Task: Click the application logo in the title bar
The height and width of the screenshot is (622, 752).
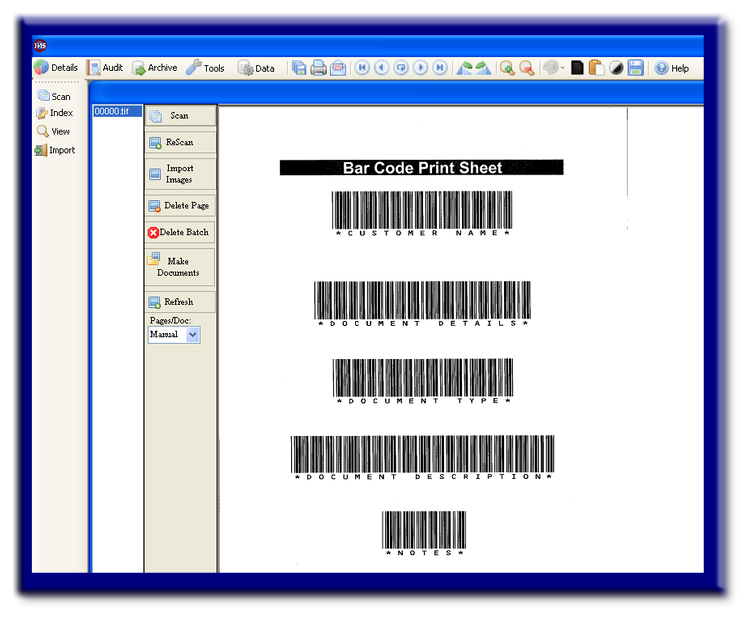Action: (40, 46)
